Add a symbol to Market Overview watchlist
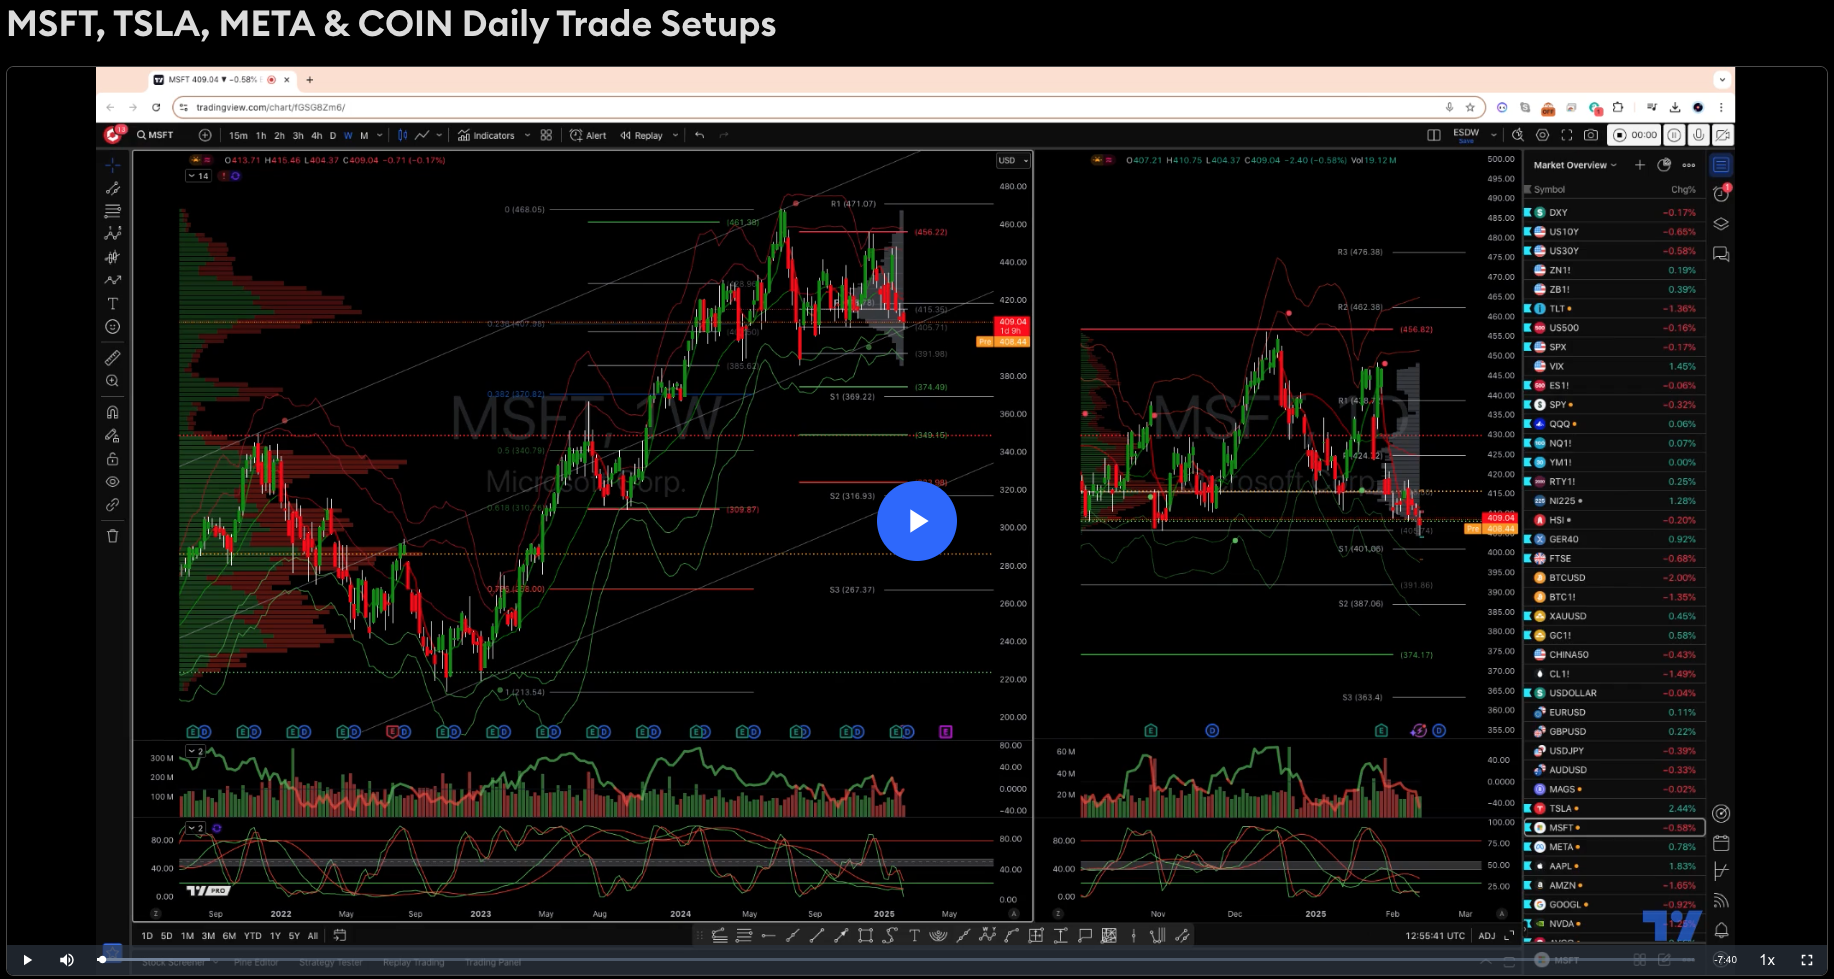Screen dimensions: 1834x979 point(1640,165)
